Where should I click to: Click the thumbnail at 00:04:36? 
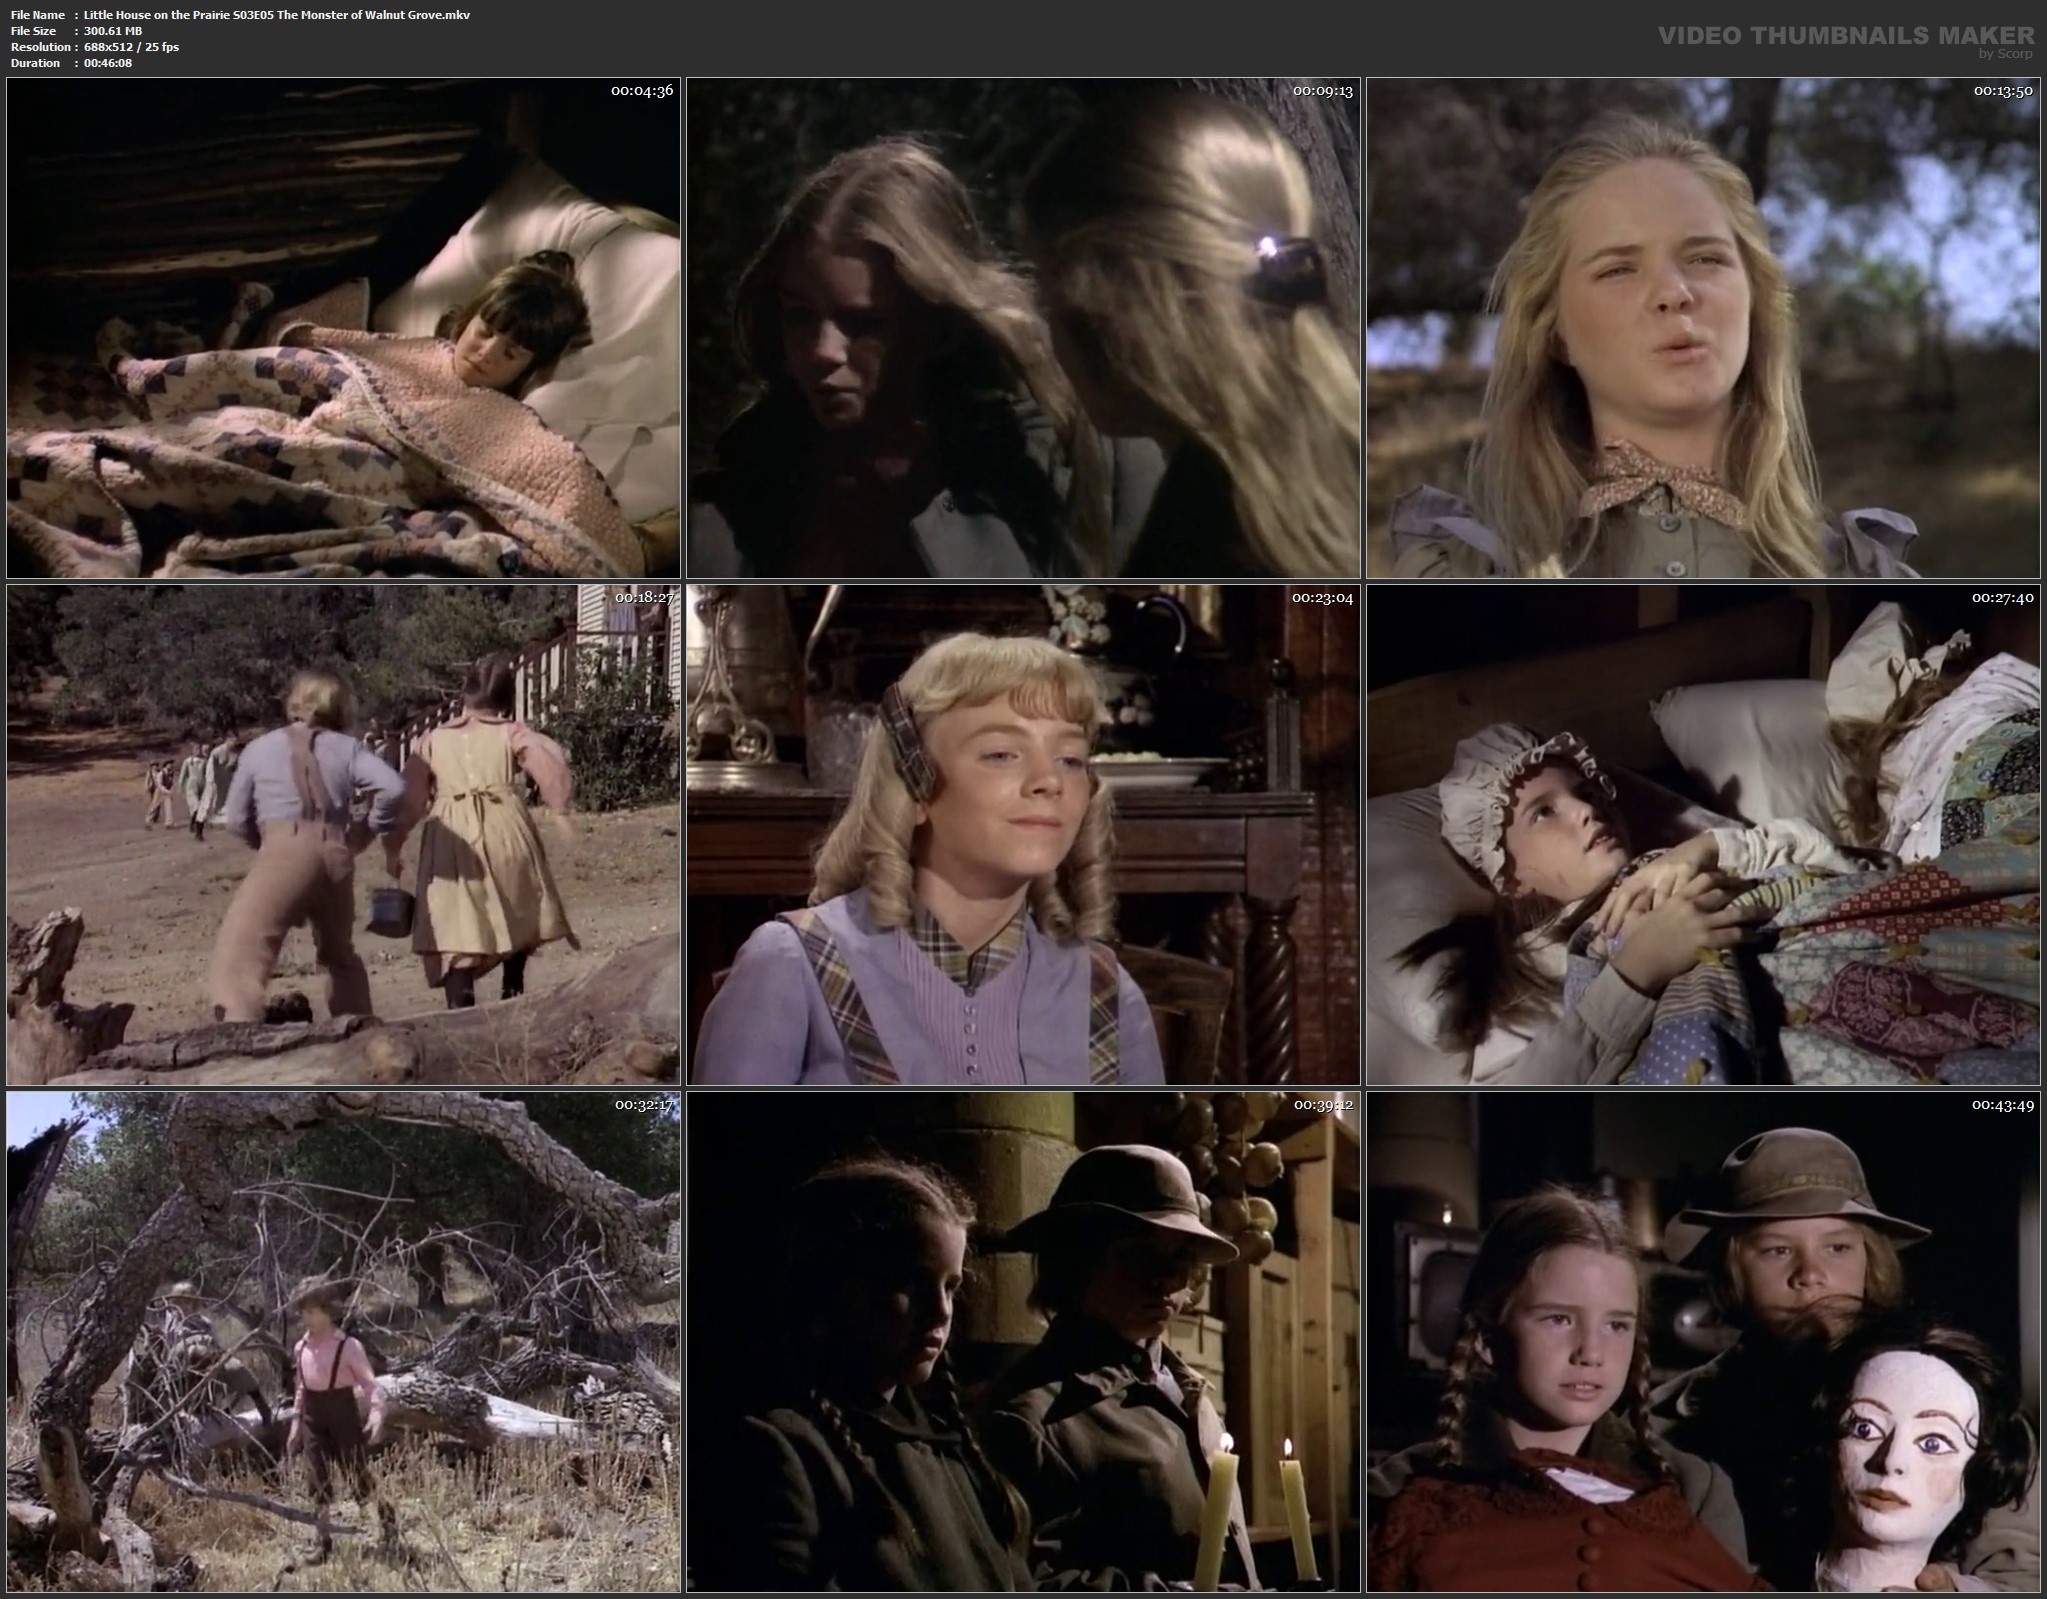343,328
